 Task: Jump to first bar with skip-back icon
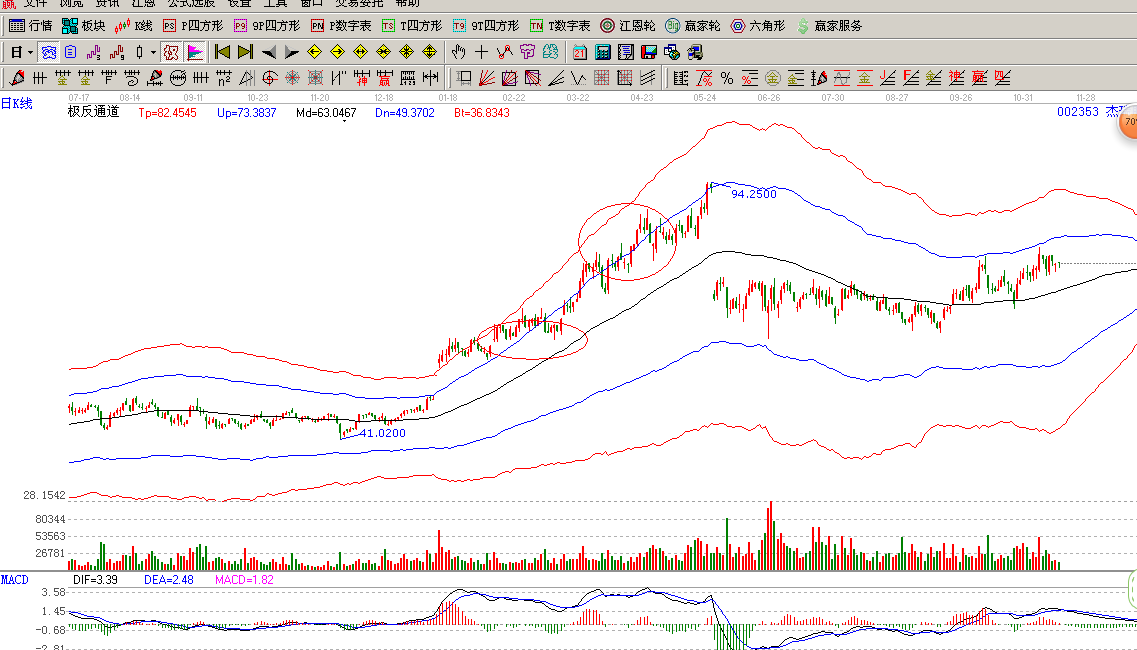click(222, 52)
